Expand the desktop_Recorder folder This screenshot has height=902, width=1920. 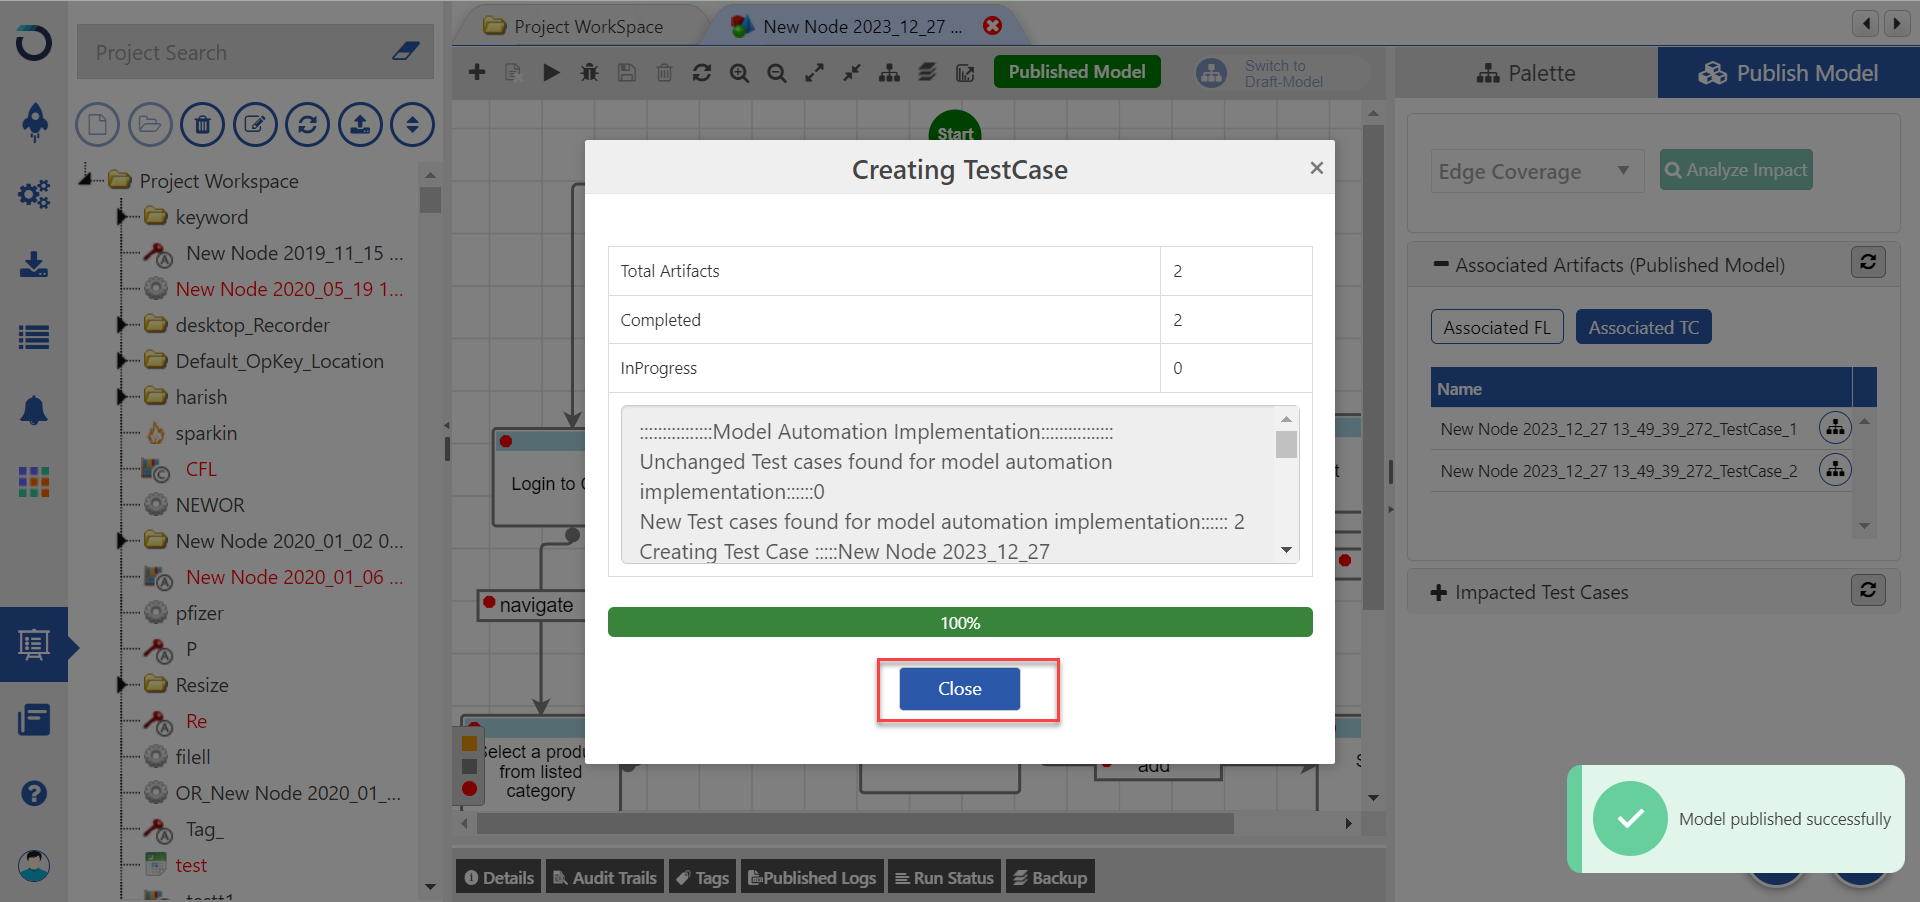click(122, 324)
